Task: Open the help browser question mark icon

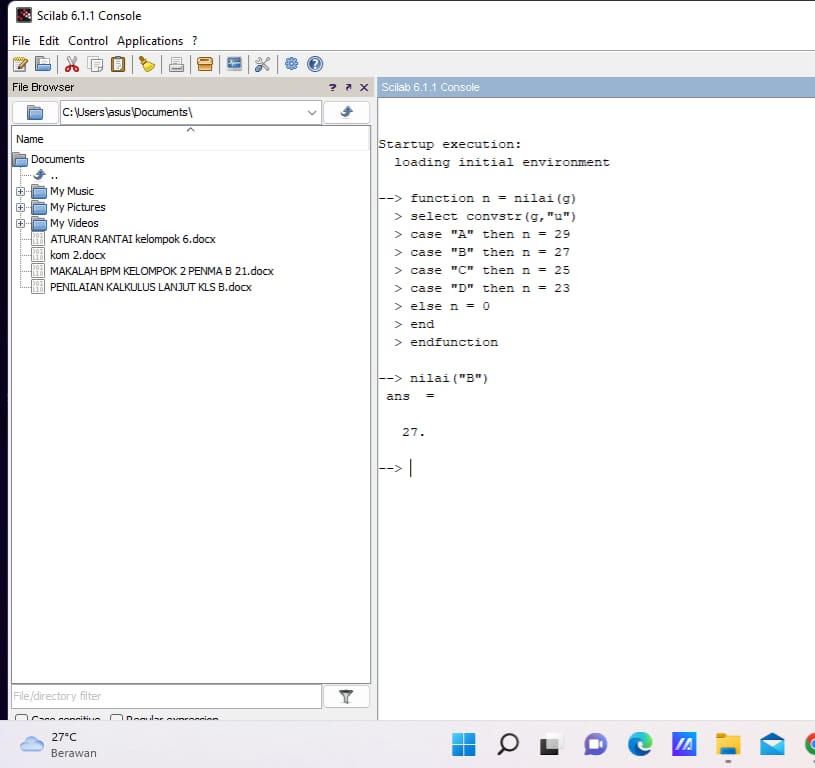Action: [x=315, y=64]
